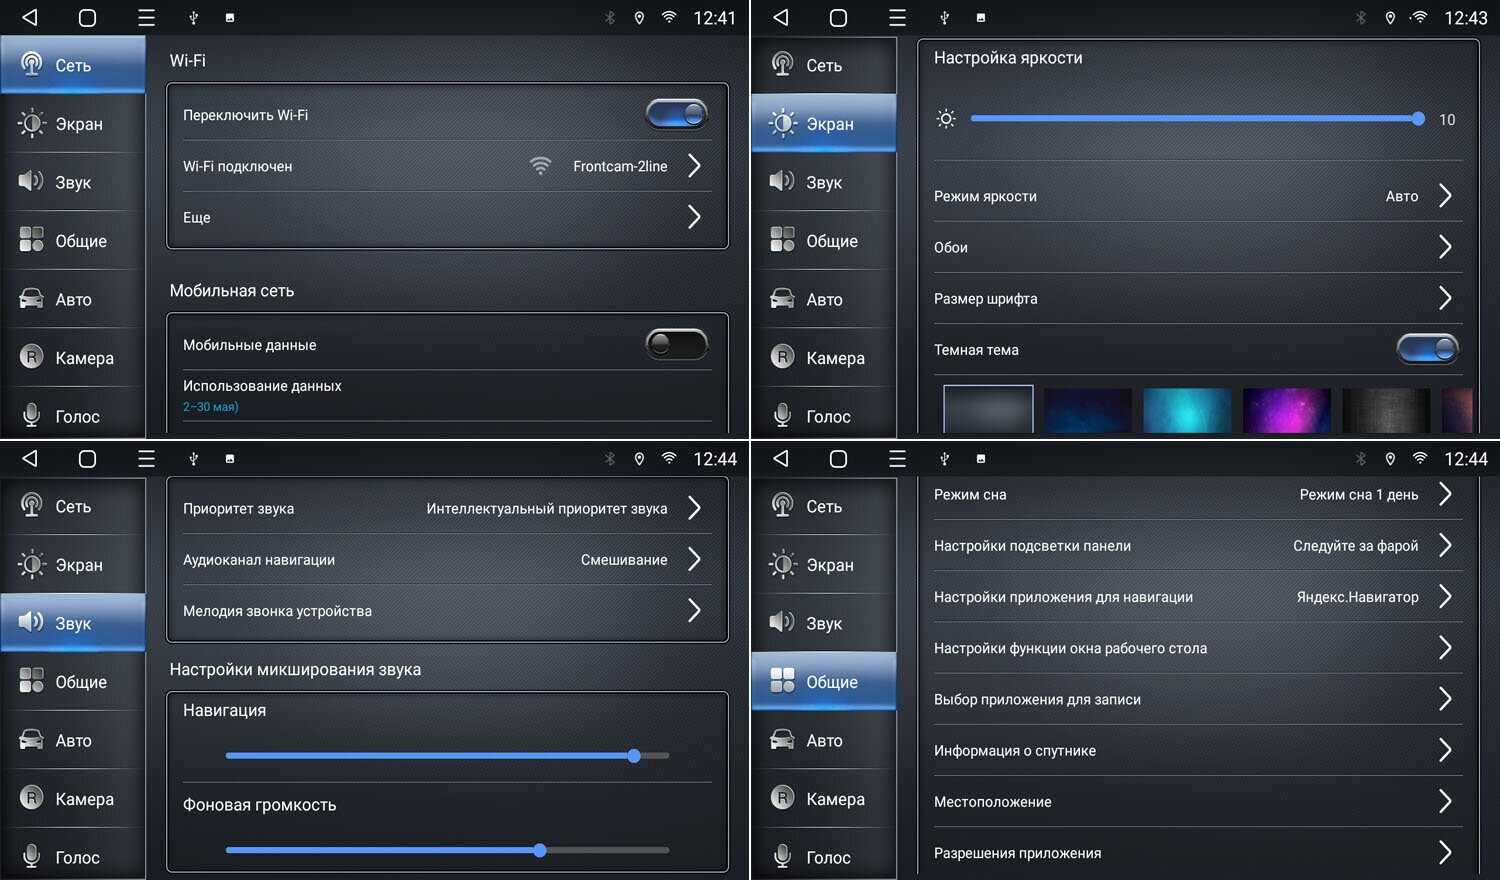The height and width of the screenshot is (880, 1500).
Task: Click the highlighted Экран sun icon in the sidebar
Action: 783,123
